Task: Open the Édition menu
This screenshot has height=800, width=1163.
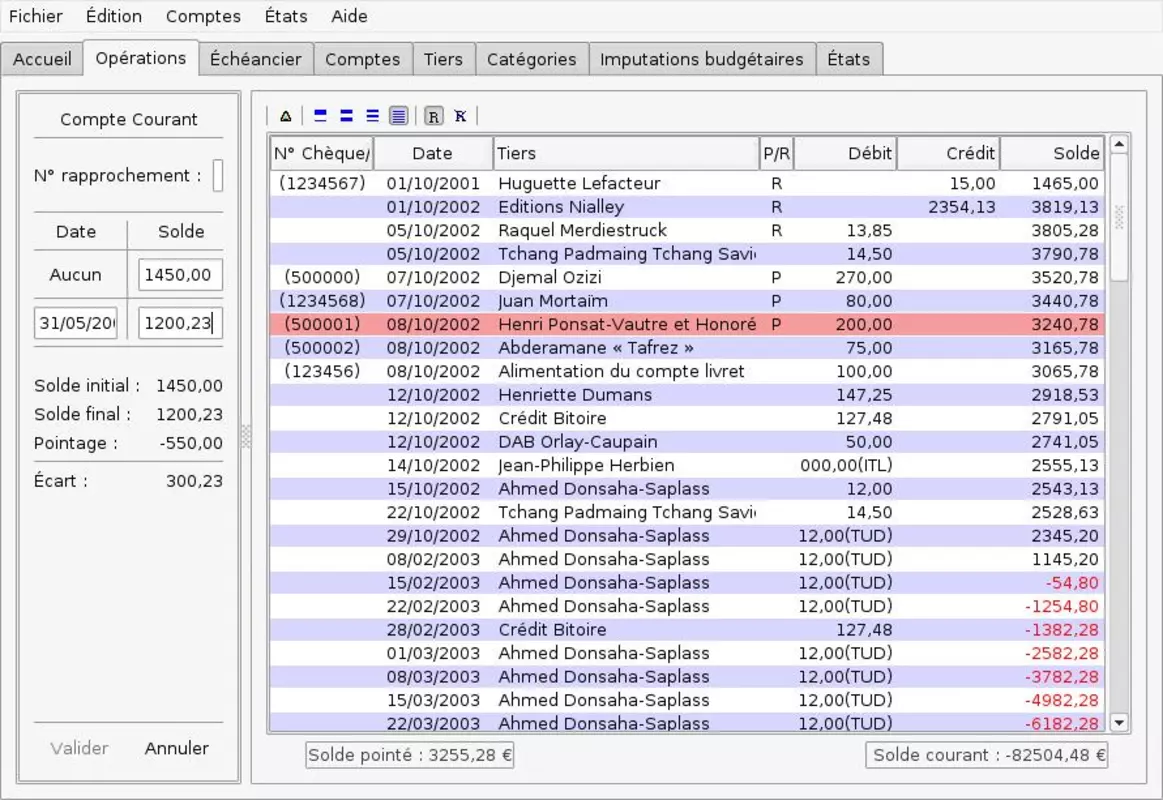Action: pyautogui.click(x=113, y=16)
